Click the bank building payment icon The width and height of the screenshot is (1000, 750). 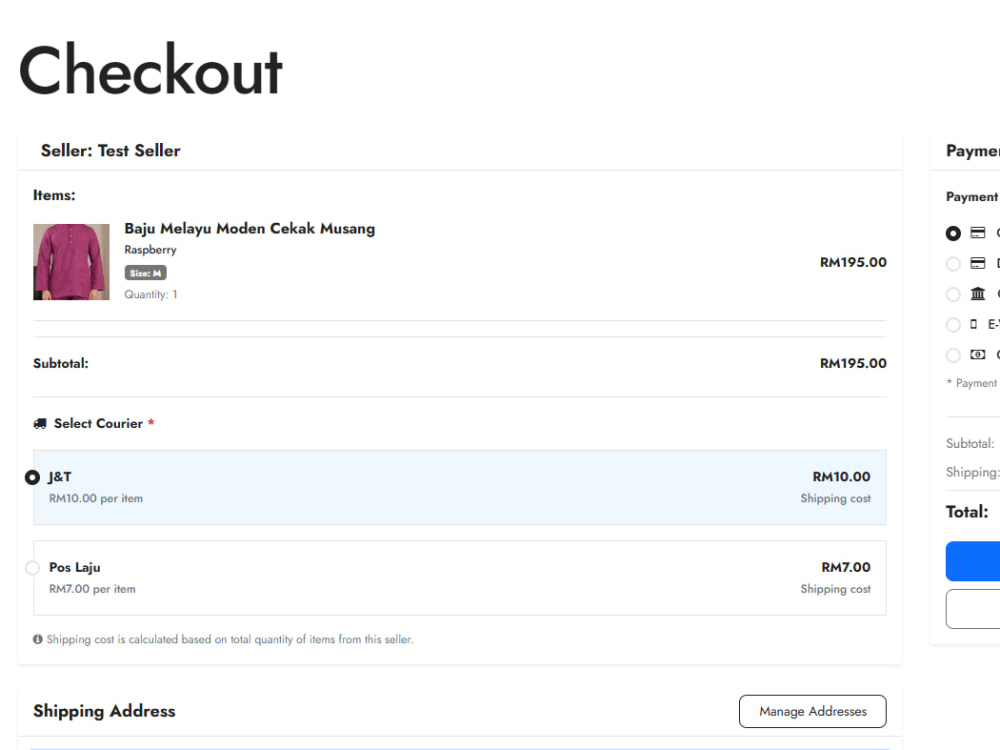(978, 293)
